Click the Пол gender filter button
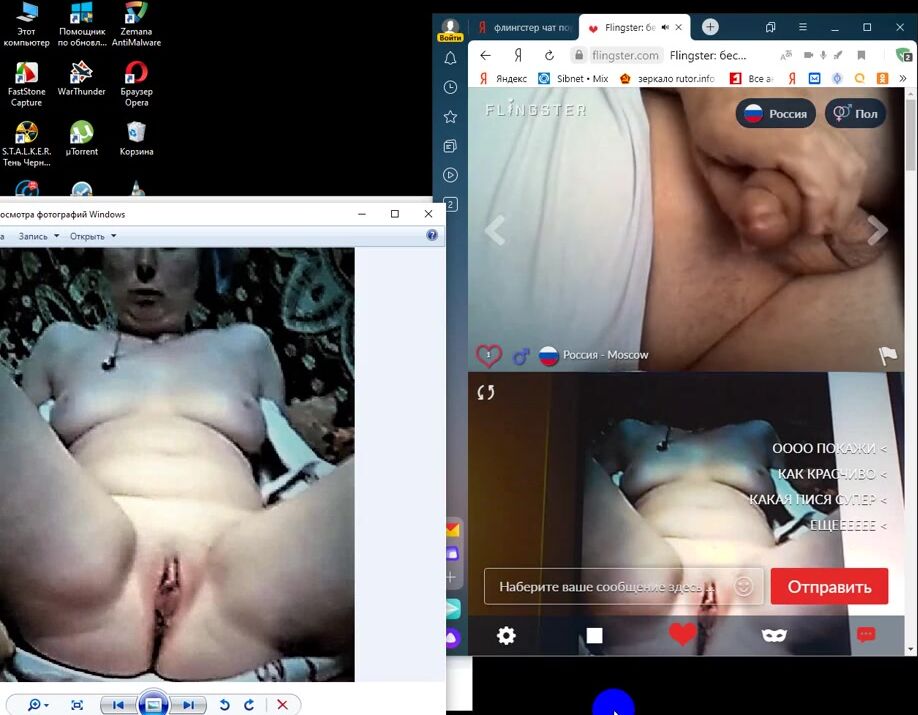The image size is (918, 715). click(855, 114)
